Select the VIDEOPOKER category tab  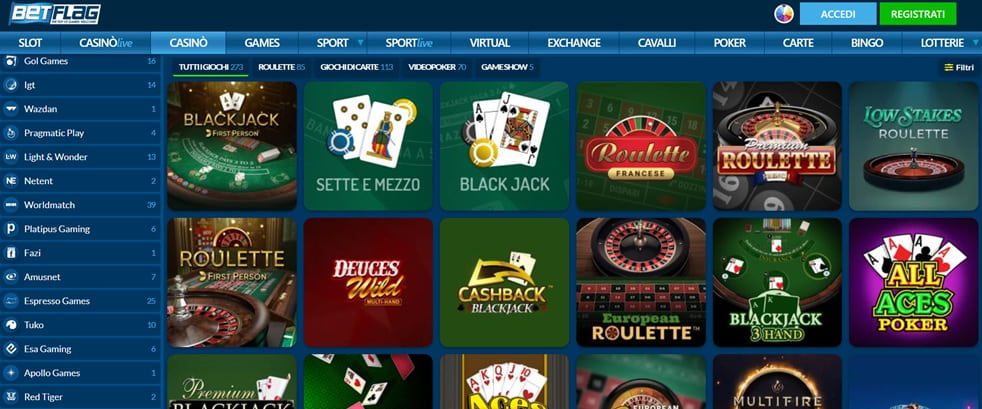(437, 67)
